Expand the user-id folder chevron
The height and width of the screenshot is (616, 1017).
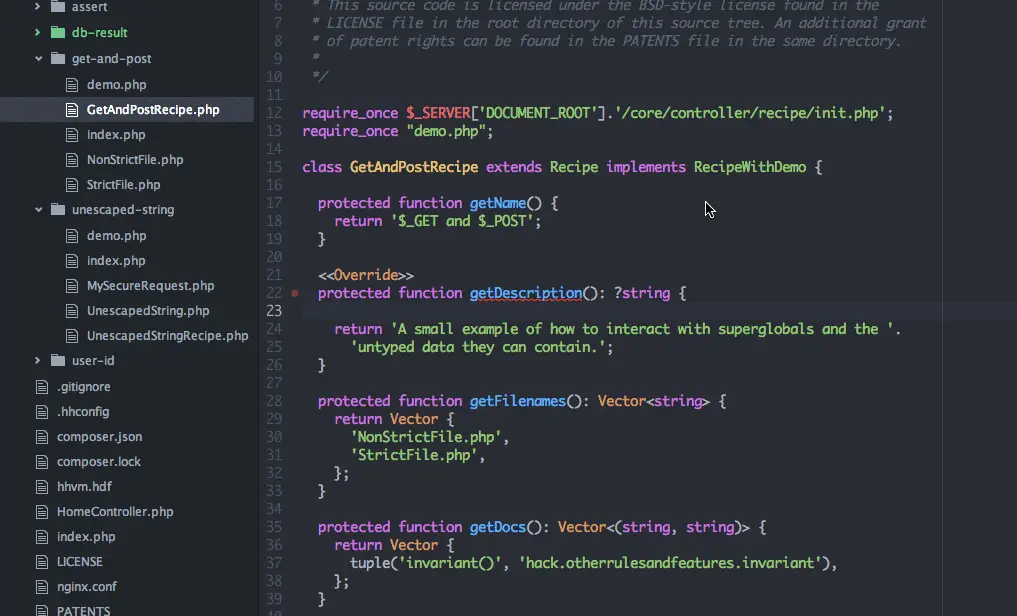tap(37, 360)
